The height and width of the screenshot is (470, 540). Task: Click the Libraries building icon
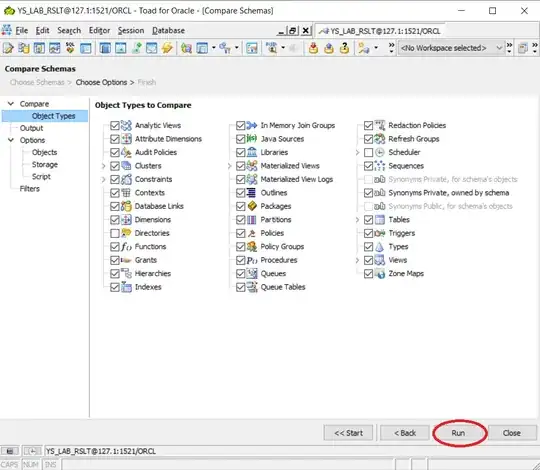click(x=252, y=152)
